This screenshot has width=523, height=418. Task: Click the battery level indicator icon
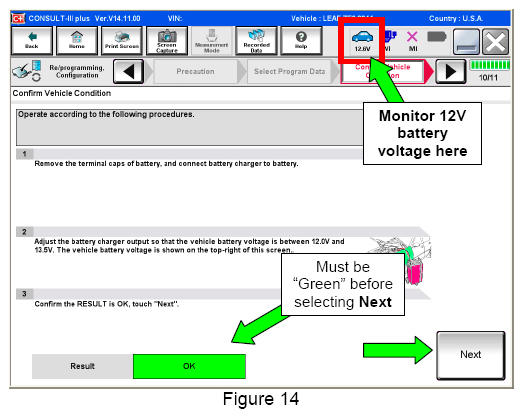tap(437, 36)
